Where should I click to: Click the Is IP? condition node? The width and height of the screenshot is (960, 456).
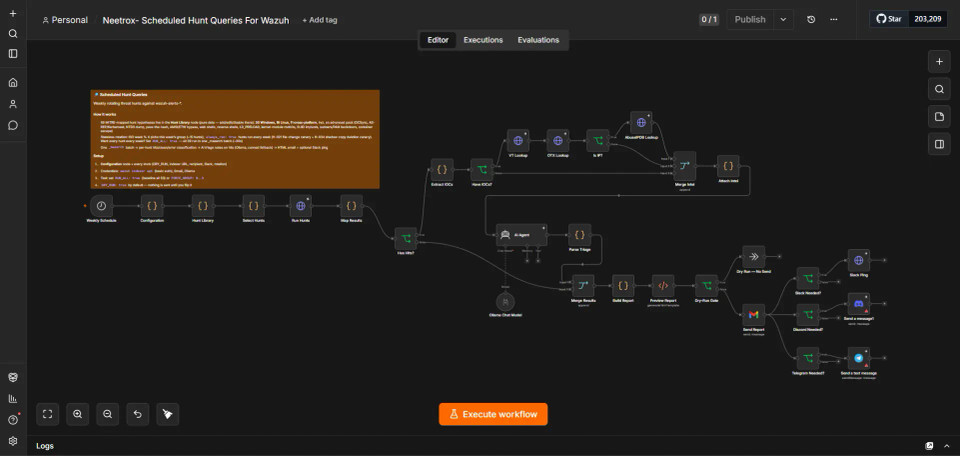[598, 141]
